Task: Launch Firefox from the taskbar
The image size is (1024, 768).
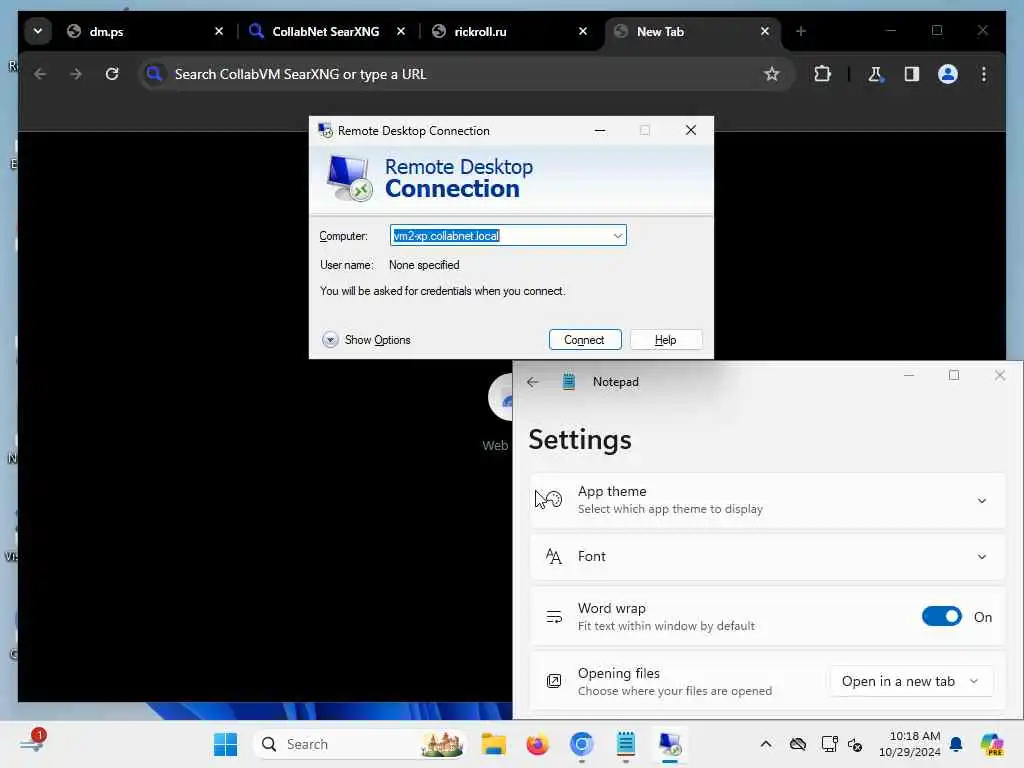Action: (x=537, y=744)
